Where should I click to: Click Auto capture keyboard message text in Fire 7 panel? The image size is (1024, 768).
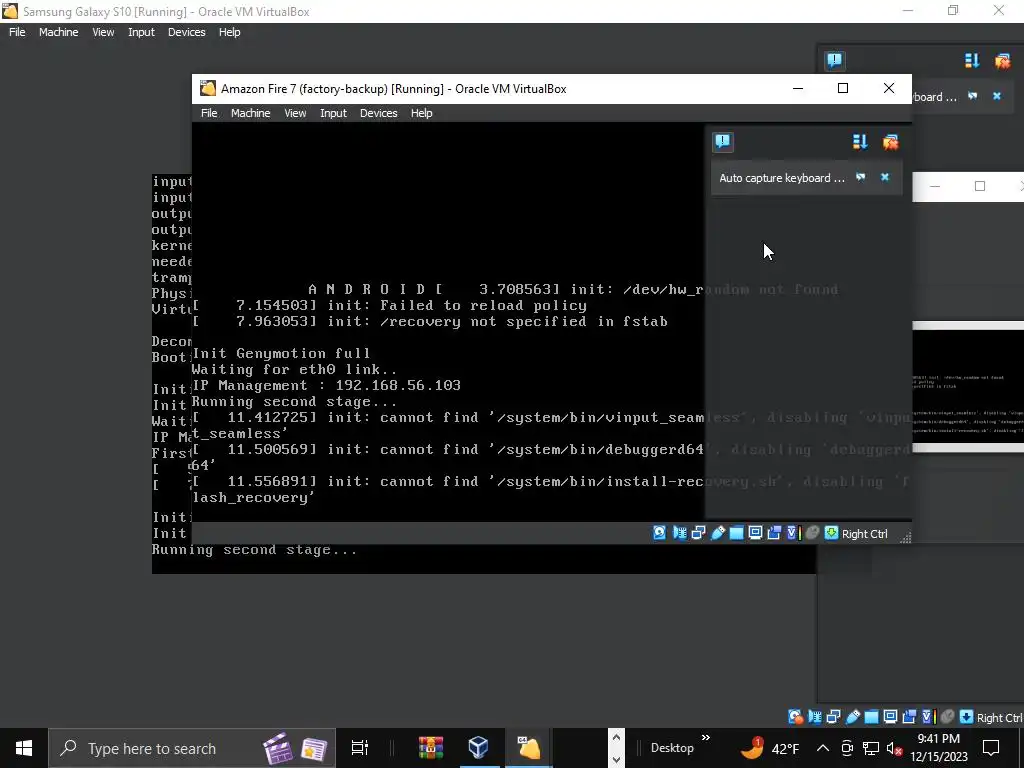pos(782,178)
